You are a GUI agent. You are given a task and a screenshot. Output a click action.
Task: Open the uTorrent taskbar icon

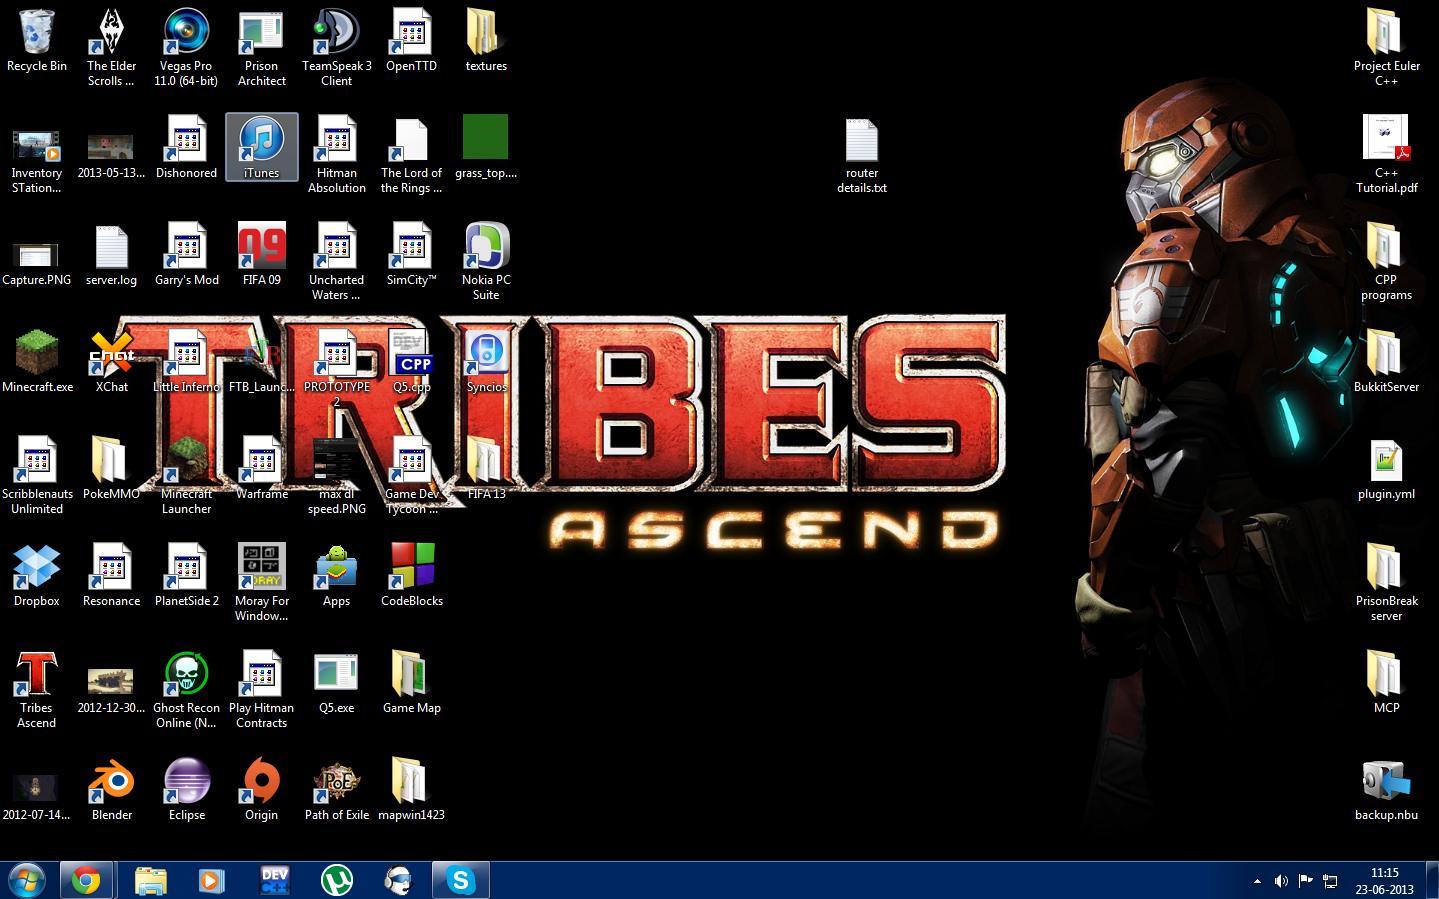[337, 880]
